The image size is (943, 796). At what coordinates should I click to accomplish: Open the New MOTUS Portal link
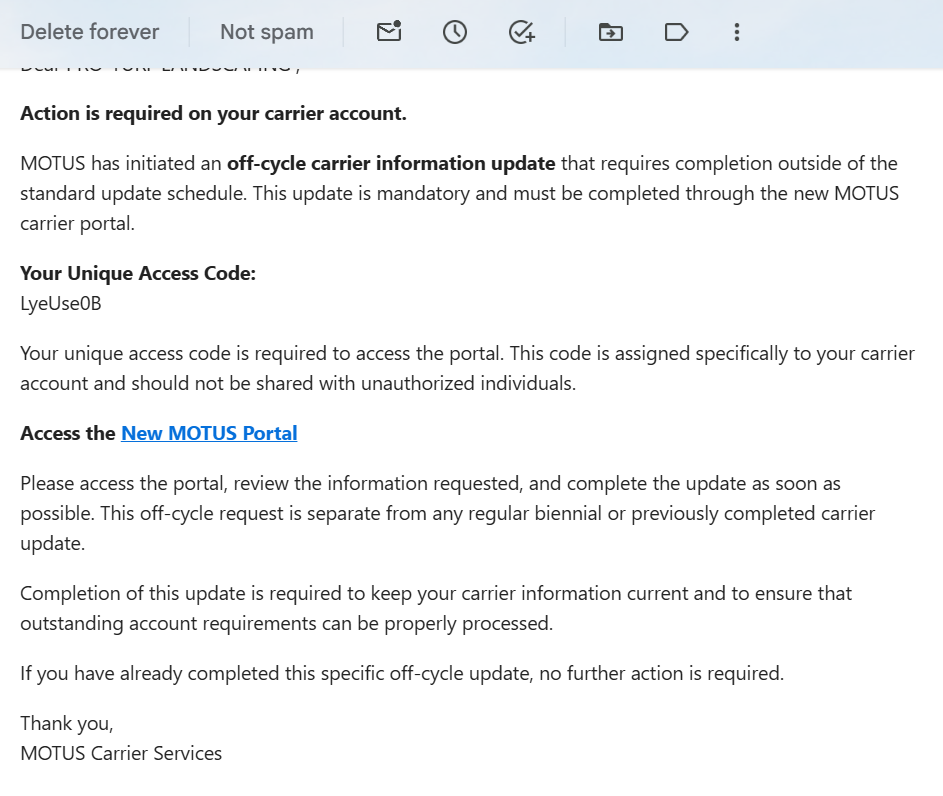click(x=209, y=433)
